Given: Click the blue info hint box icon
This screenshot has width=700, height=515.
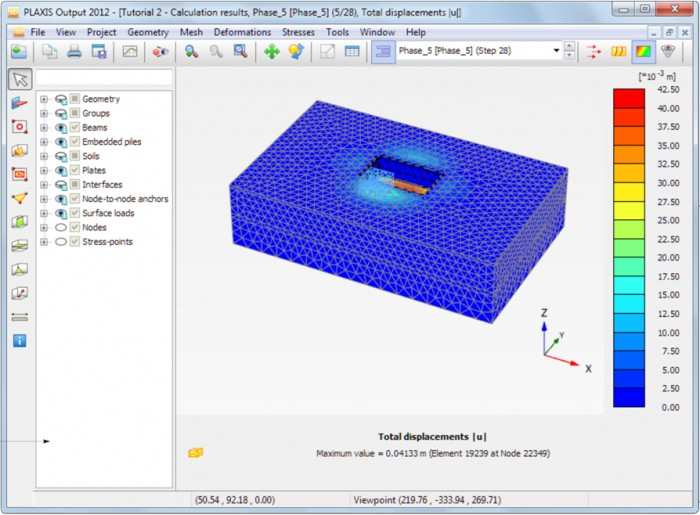Looking at the screenshot, I should (19, 341).
